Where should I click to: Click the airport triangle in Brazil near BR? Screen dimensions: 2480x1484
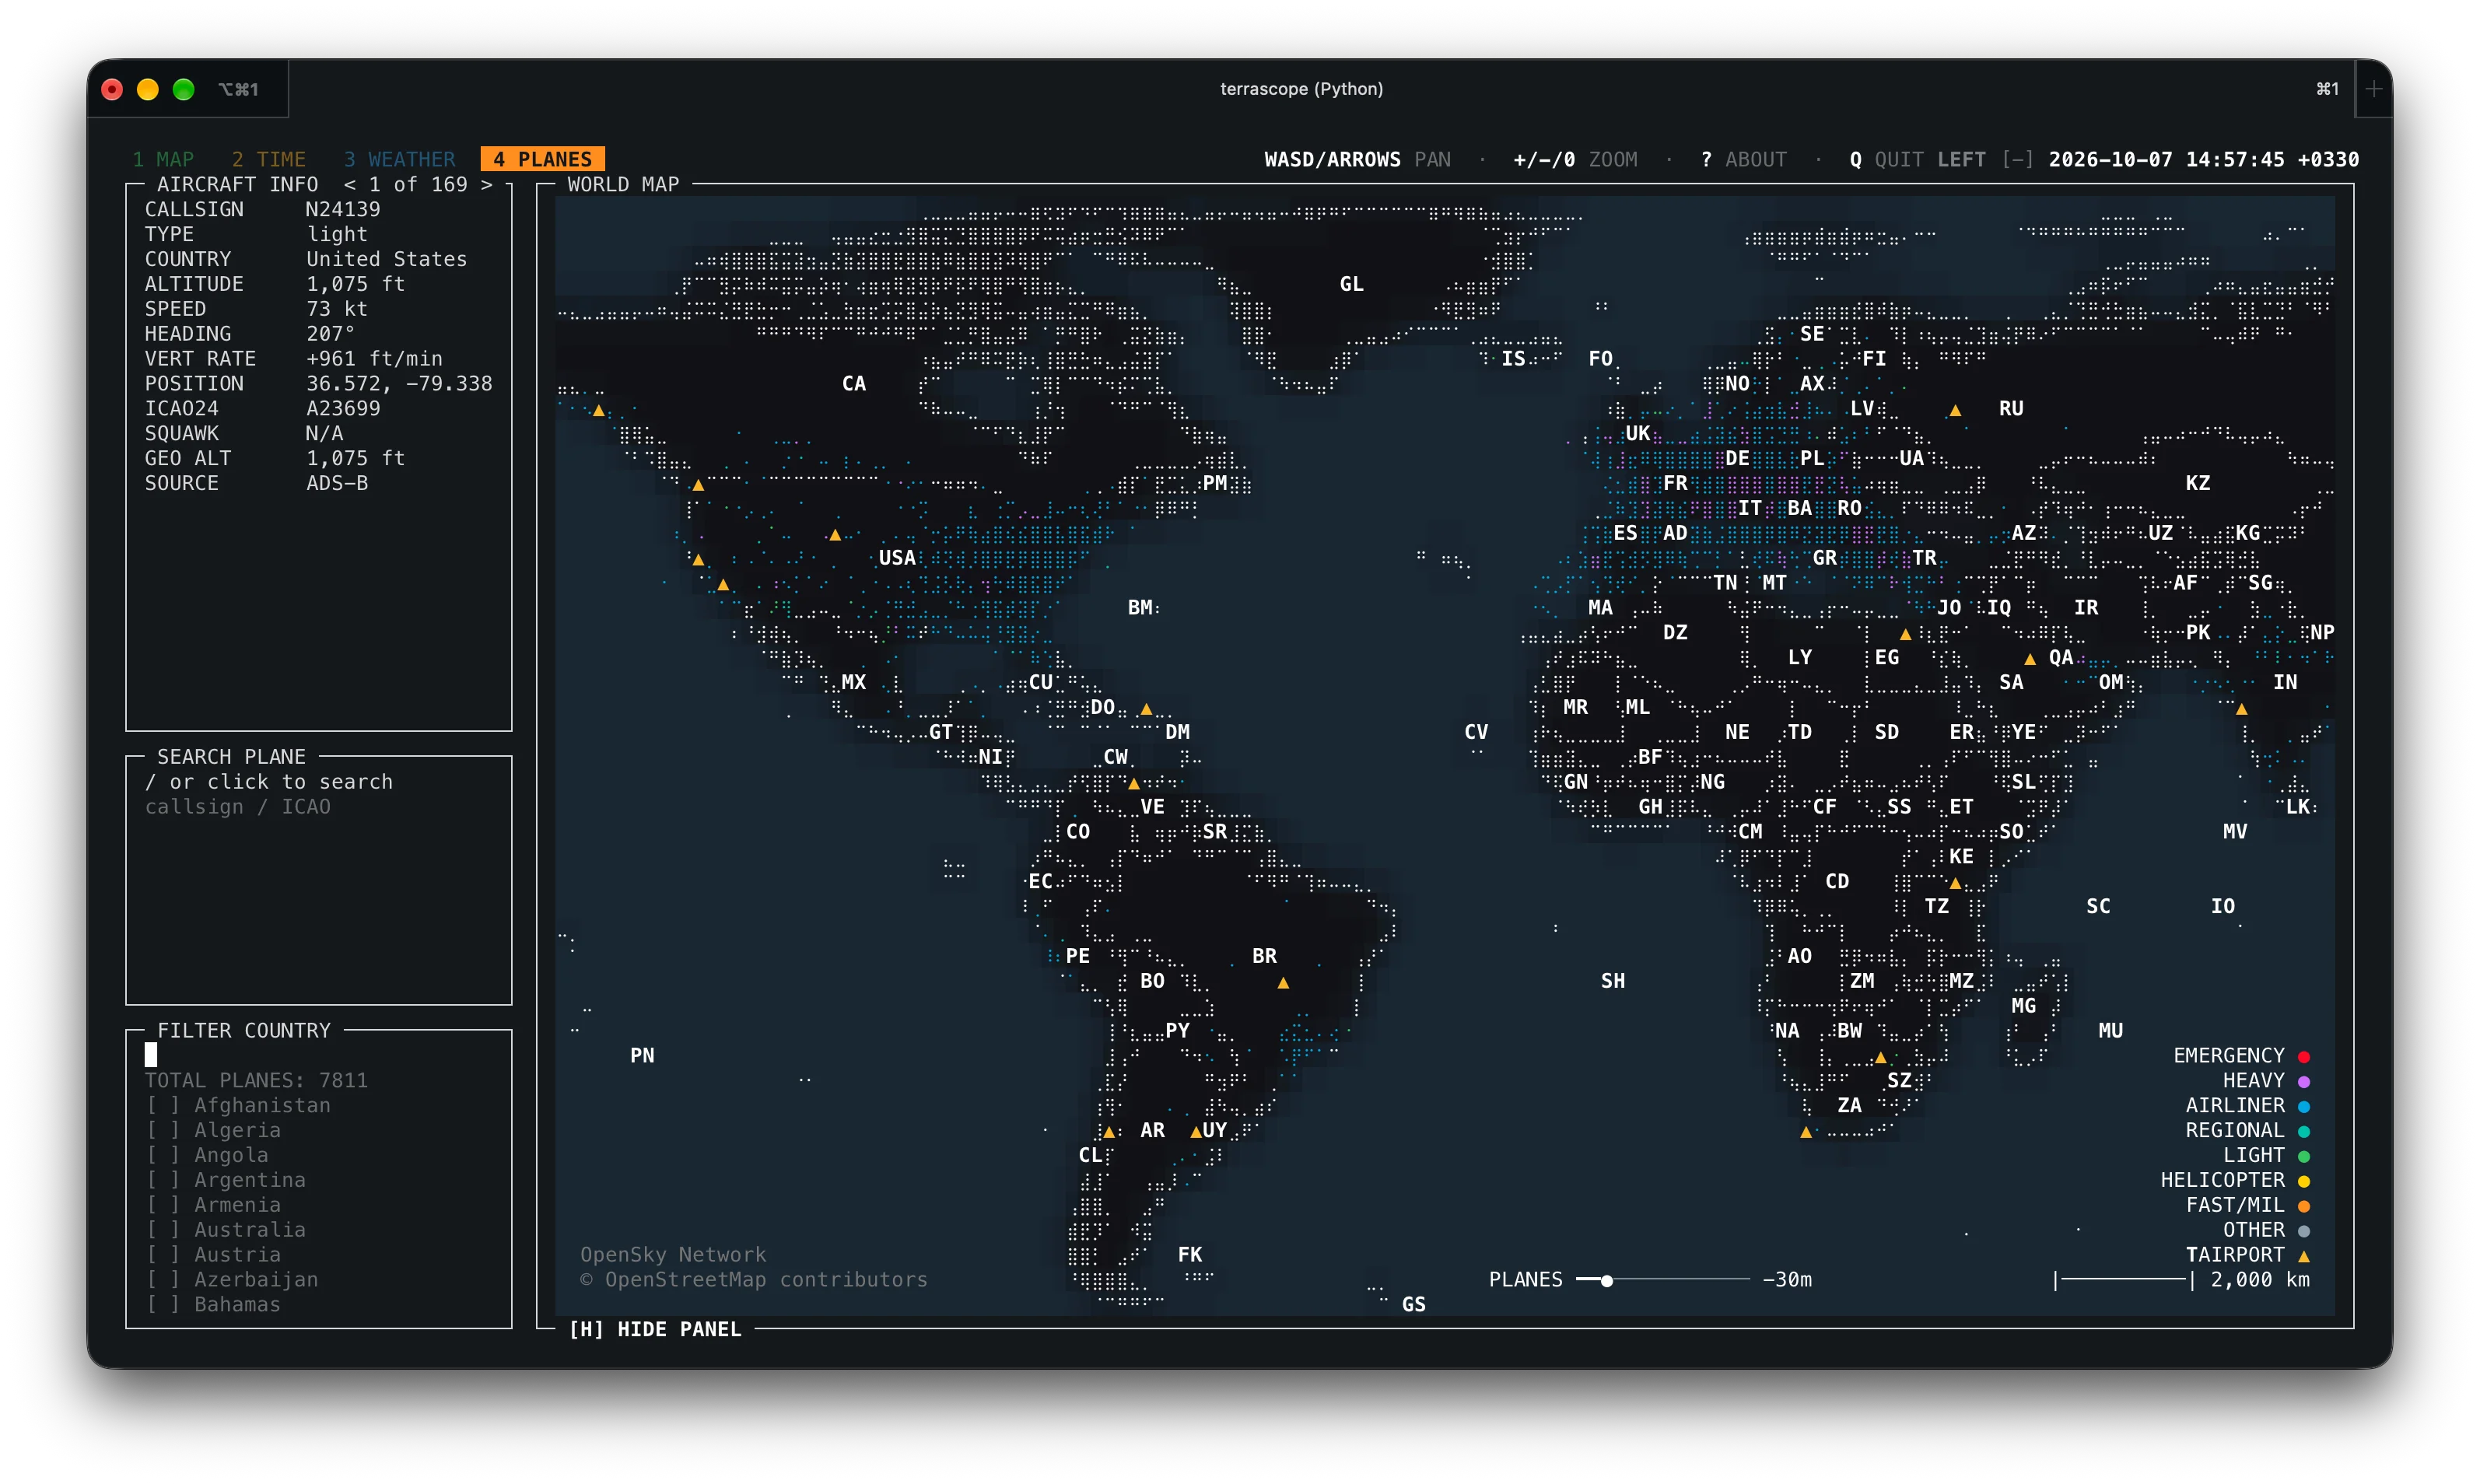coord(1283,983)
